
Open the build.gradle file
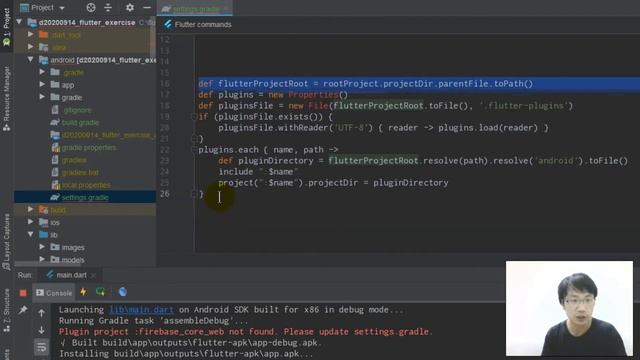(80, 122)
